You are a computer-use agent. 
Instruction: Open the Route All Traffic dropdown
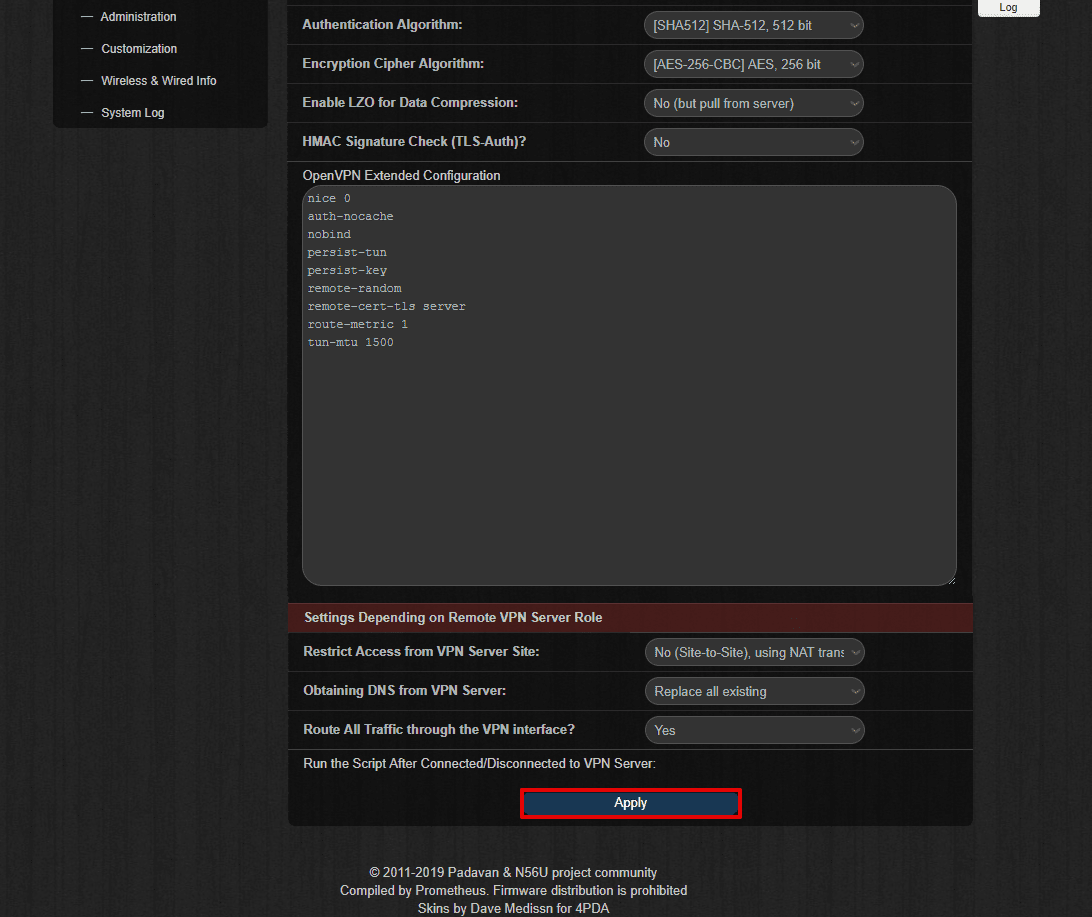tap(755, 730)
